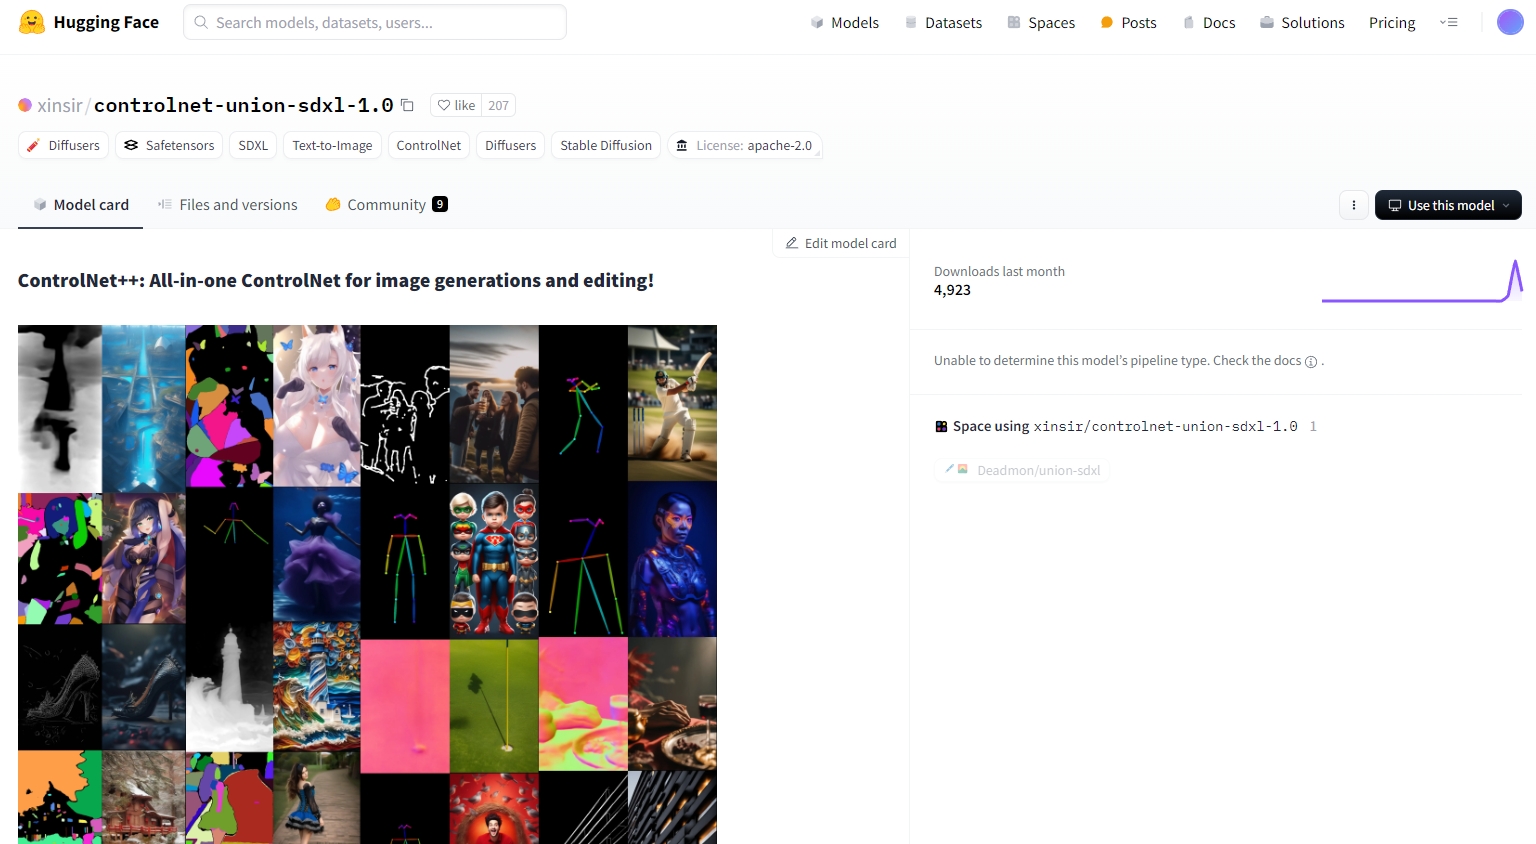This screenshot has width=1536, height=844.
Task: Click the monitor icon on Use this model
Action: point(1395,205)
